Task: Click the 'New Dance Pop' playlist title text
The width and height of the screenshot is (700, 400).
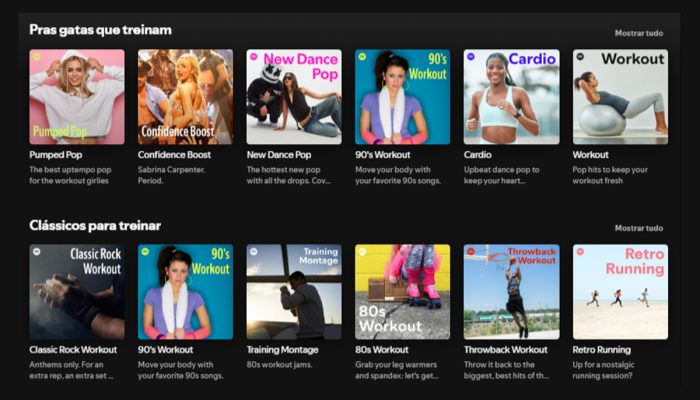Action: pyautogui.click(x=279, y=155)
